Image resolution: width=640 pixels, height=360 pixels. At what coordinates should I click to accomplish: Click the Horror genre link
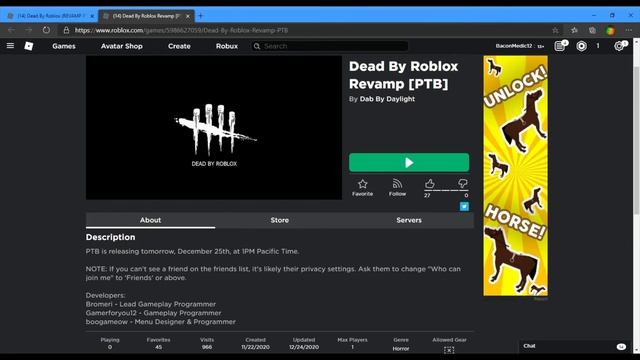pyautogui.click(x=401, y=349)
